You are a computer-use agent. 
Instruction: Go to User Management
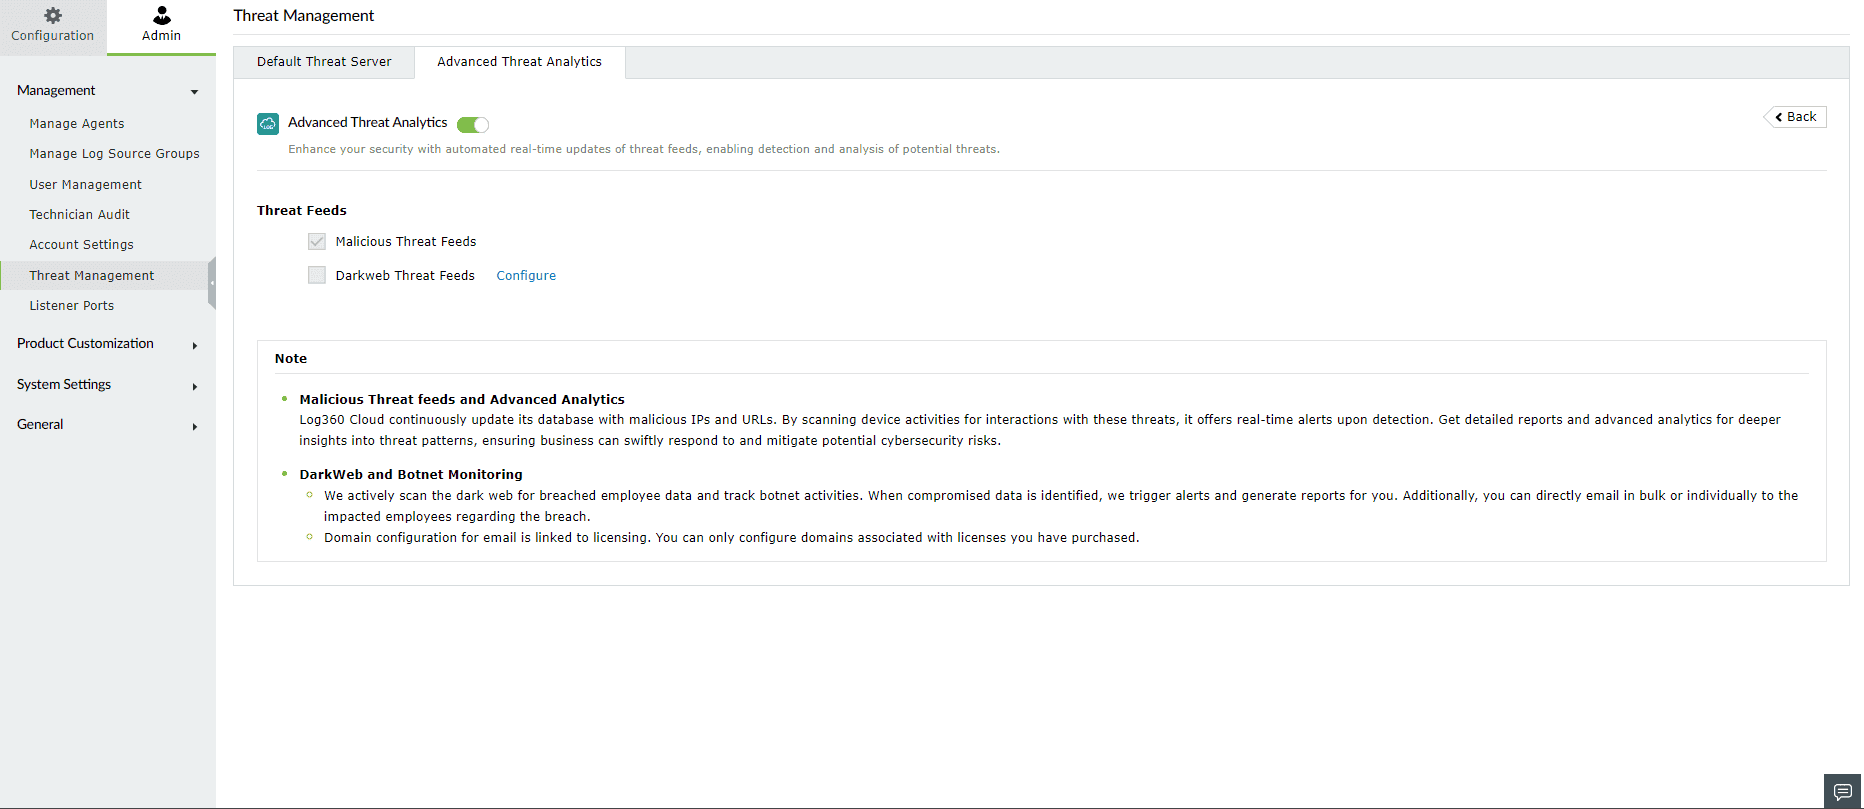(x=86, y=185)
